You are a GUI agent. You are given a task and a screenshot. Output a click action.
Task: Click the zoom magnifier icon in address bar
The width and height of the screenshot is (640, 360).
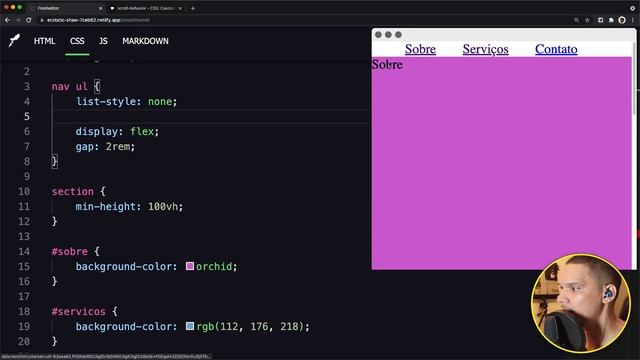[576, 20]
